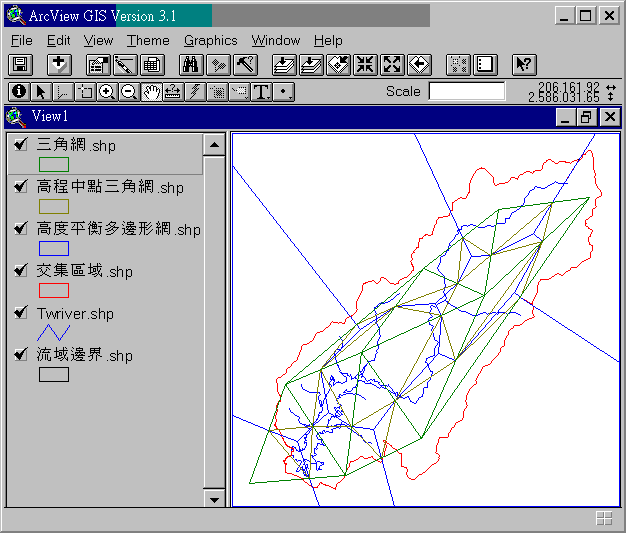Viewport: 626px width, 533px height.
Task: Click the Find binoculars icon
Action: [x=191, y=64]
